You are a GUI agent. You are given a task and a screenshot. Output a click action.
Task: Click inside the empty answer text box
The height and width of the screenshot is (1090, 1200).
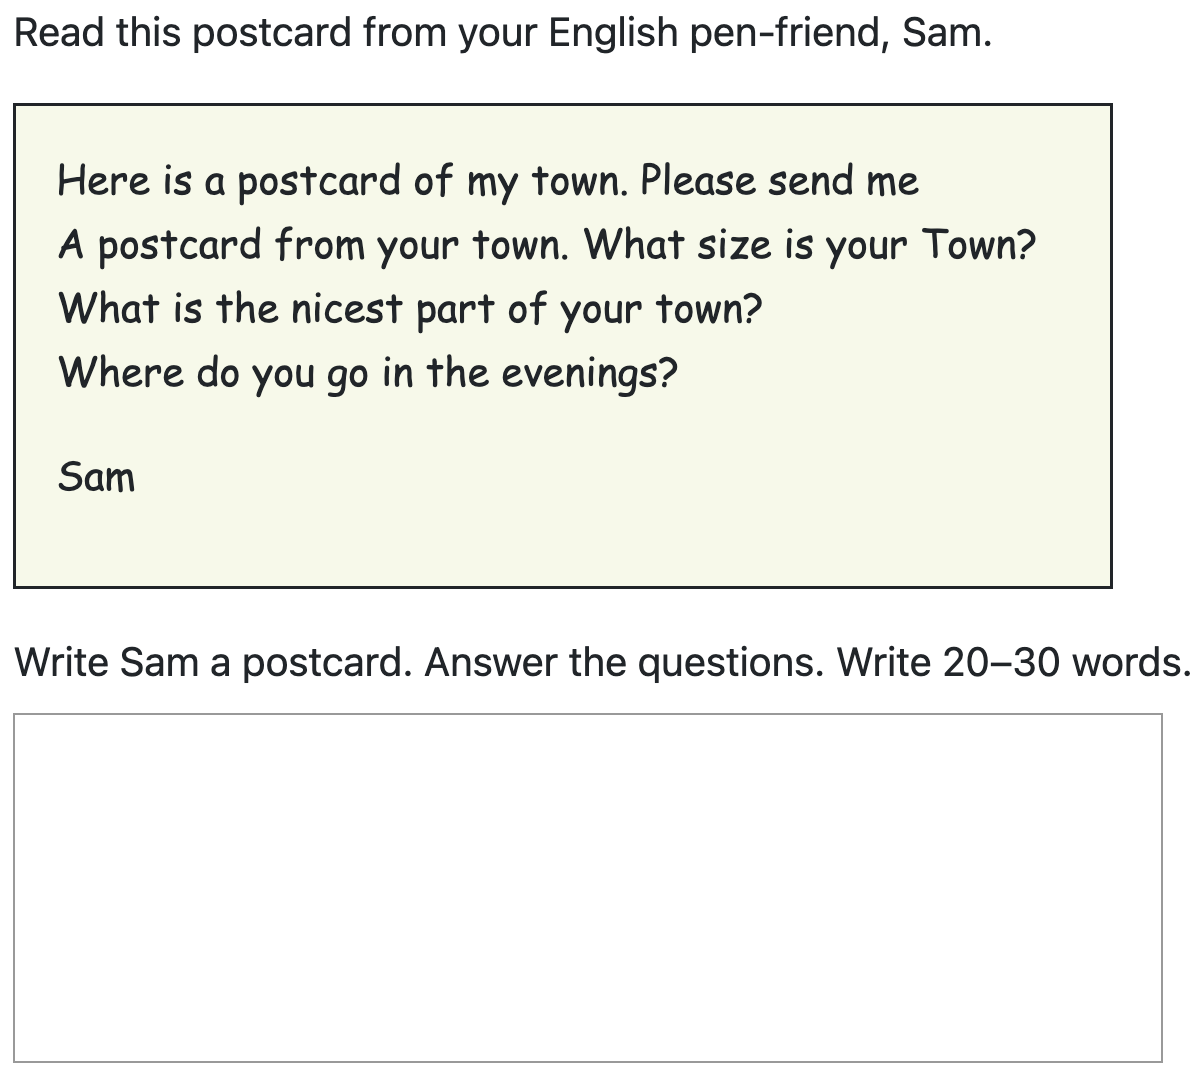point(588,887)
